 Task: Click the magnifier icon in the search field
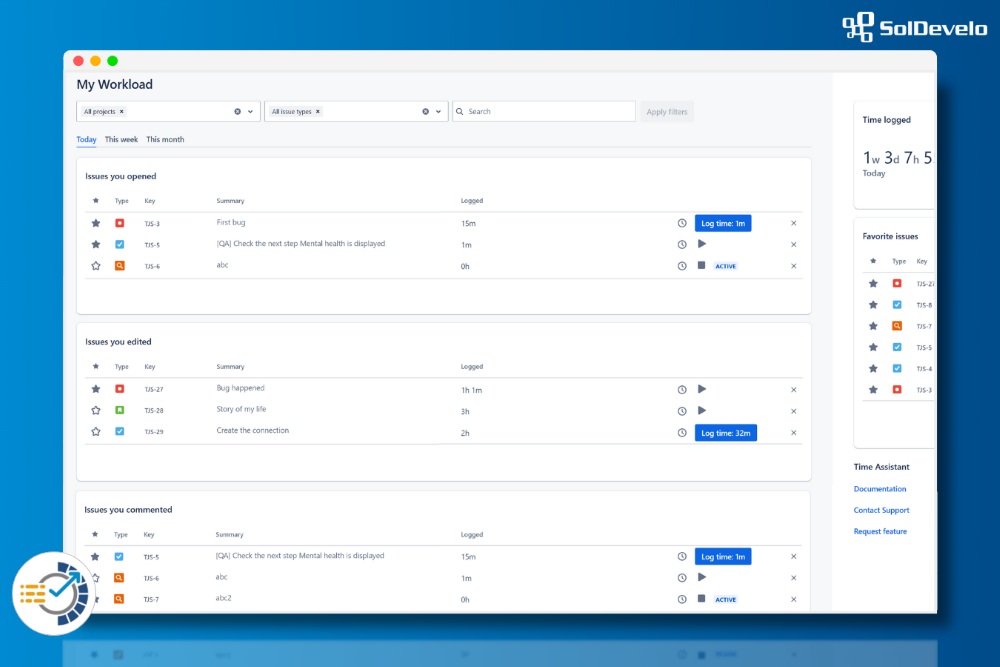[459, 111]
